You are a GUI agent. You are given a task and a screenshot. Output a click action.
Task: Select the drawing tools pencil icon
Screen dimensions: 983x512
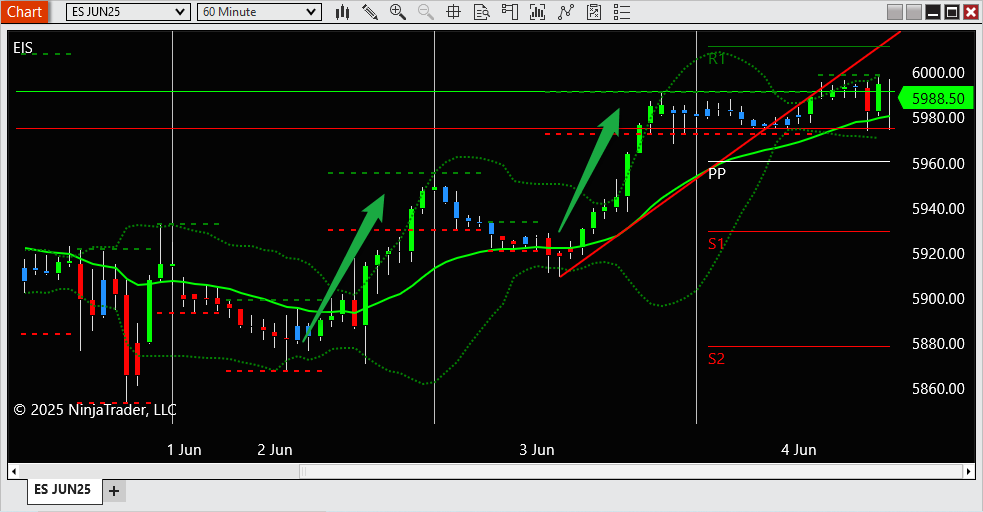coord(370,12)
